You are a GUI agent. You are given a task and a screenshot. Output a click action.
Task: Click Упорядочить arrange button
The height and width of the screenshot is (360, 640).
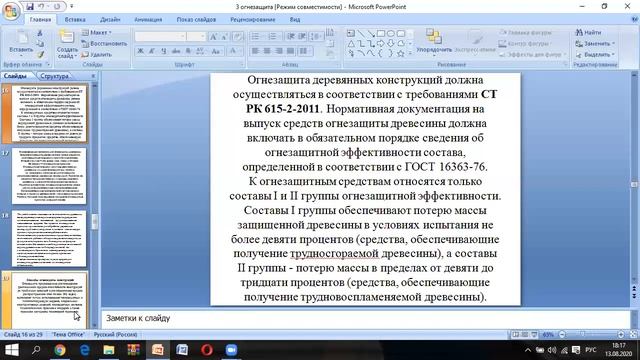(434, 42)
